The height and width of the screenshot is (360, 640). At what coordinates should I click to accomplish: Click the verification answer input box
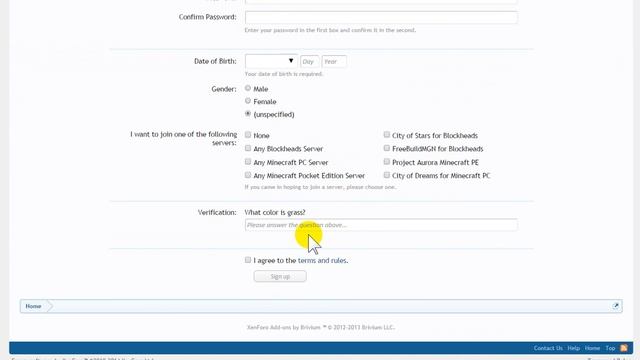click(x=381, y=225)
